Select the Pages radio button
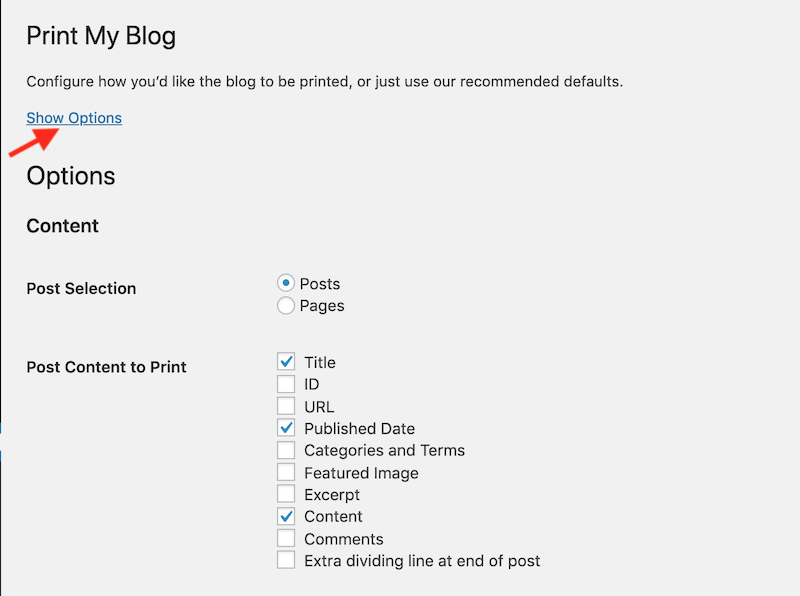 [x=286, y=306]
